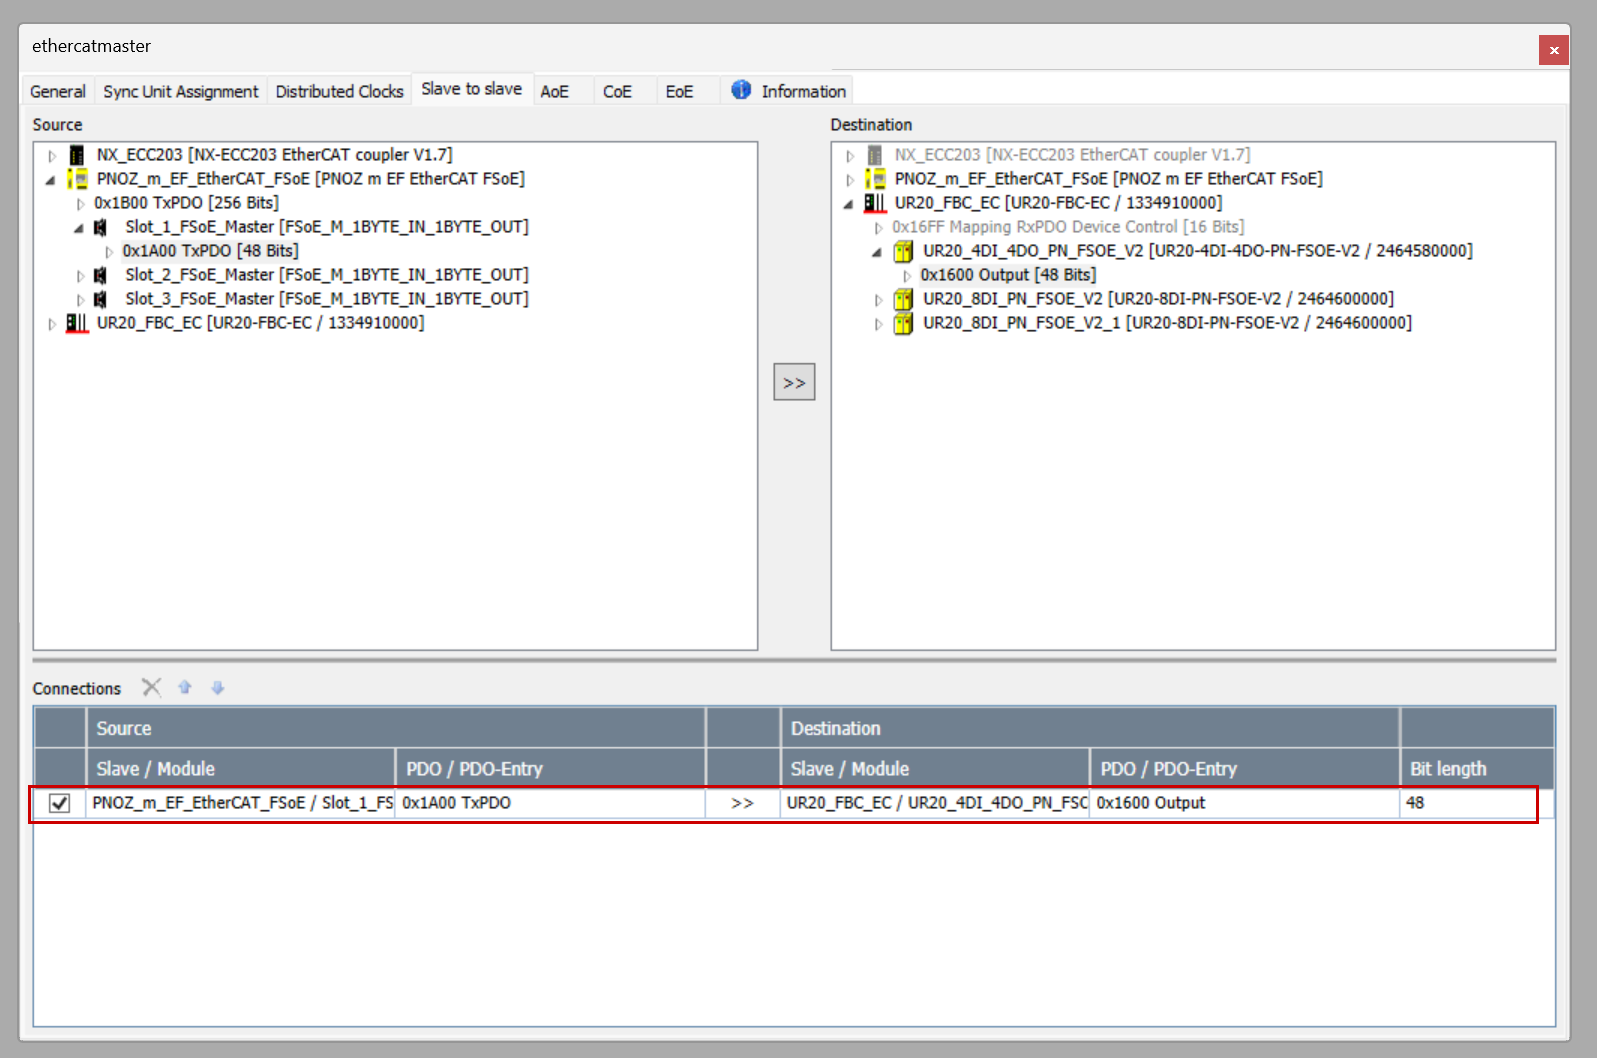The image size is (1597, 1058).
Task: Expand Slot_2_FSoE_Master node
Action: 81,276
